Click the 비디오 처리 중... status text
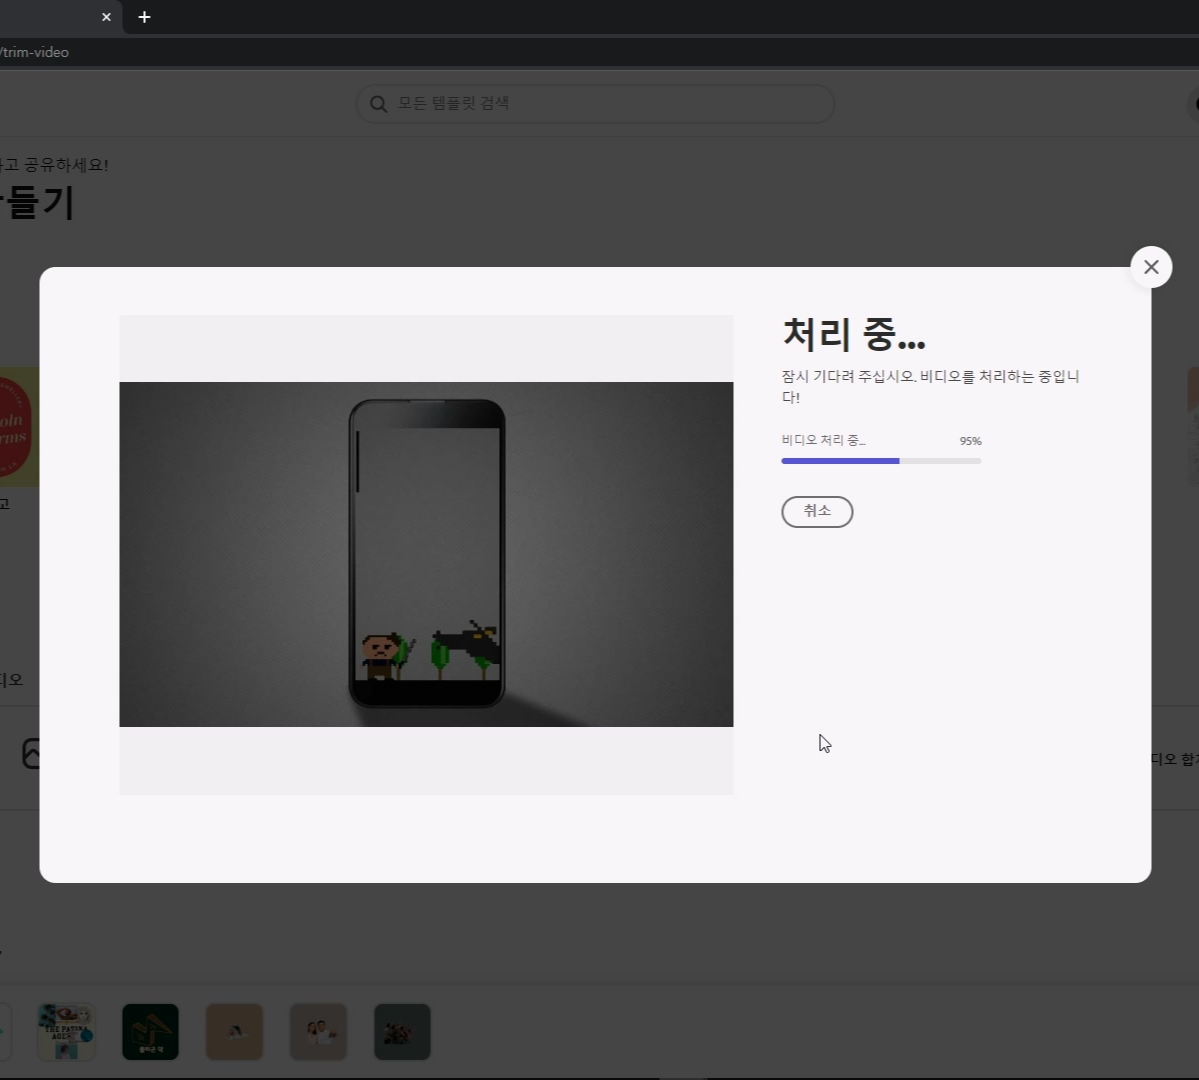 tap(824, 440)
